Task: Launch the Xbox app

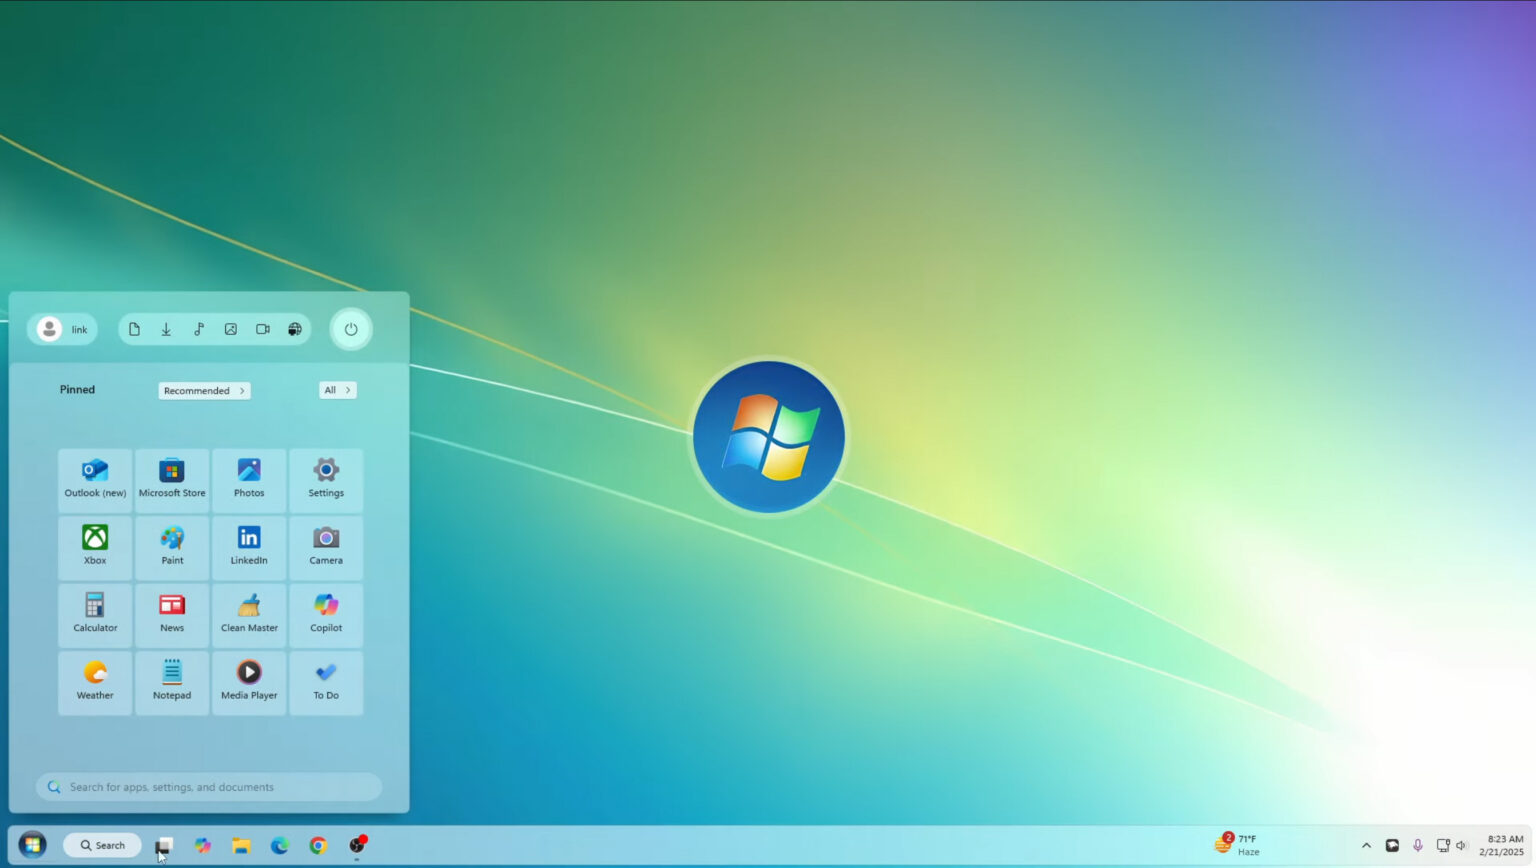Action: click(94, 547)
